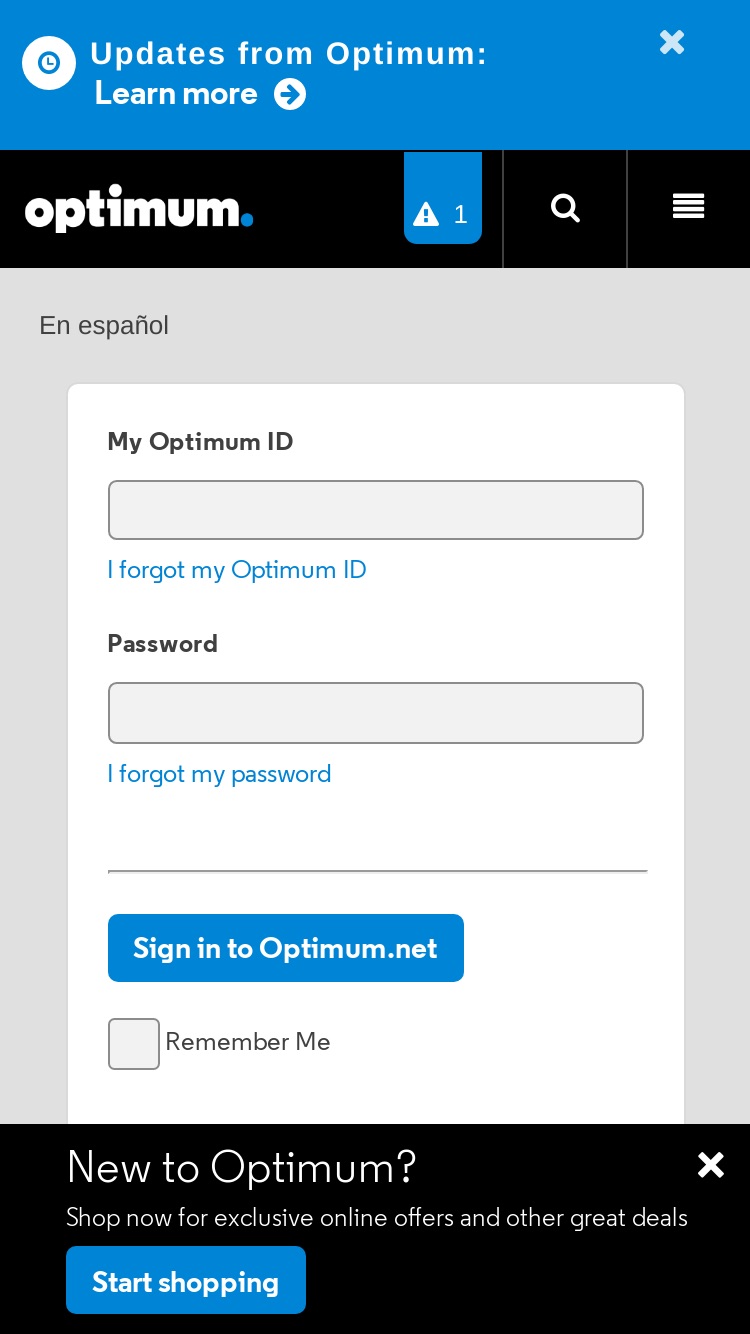
Task: Click the Updates from Optimum heading
Action: [289, 54]
